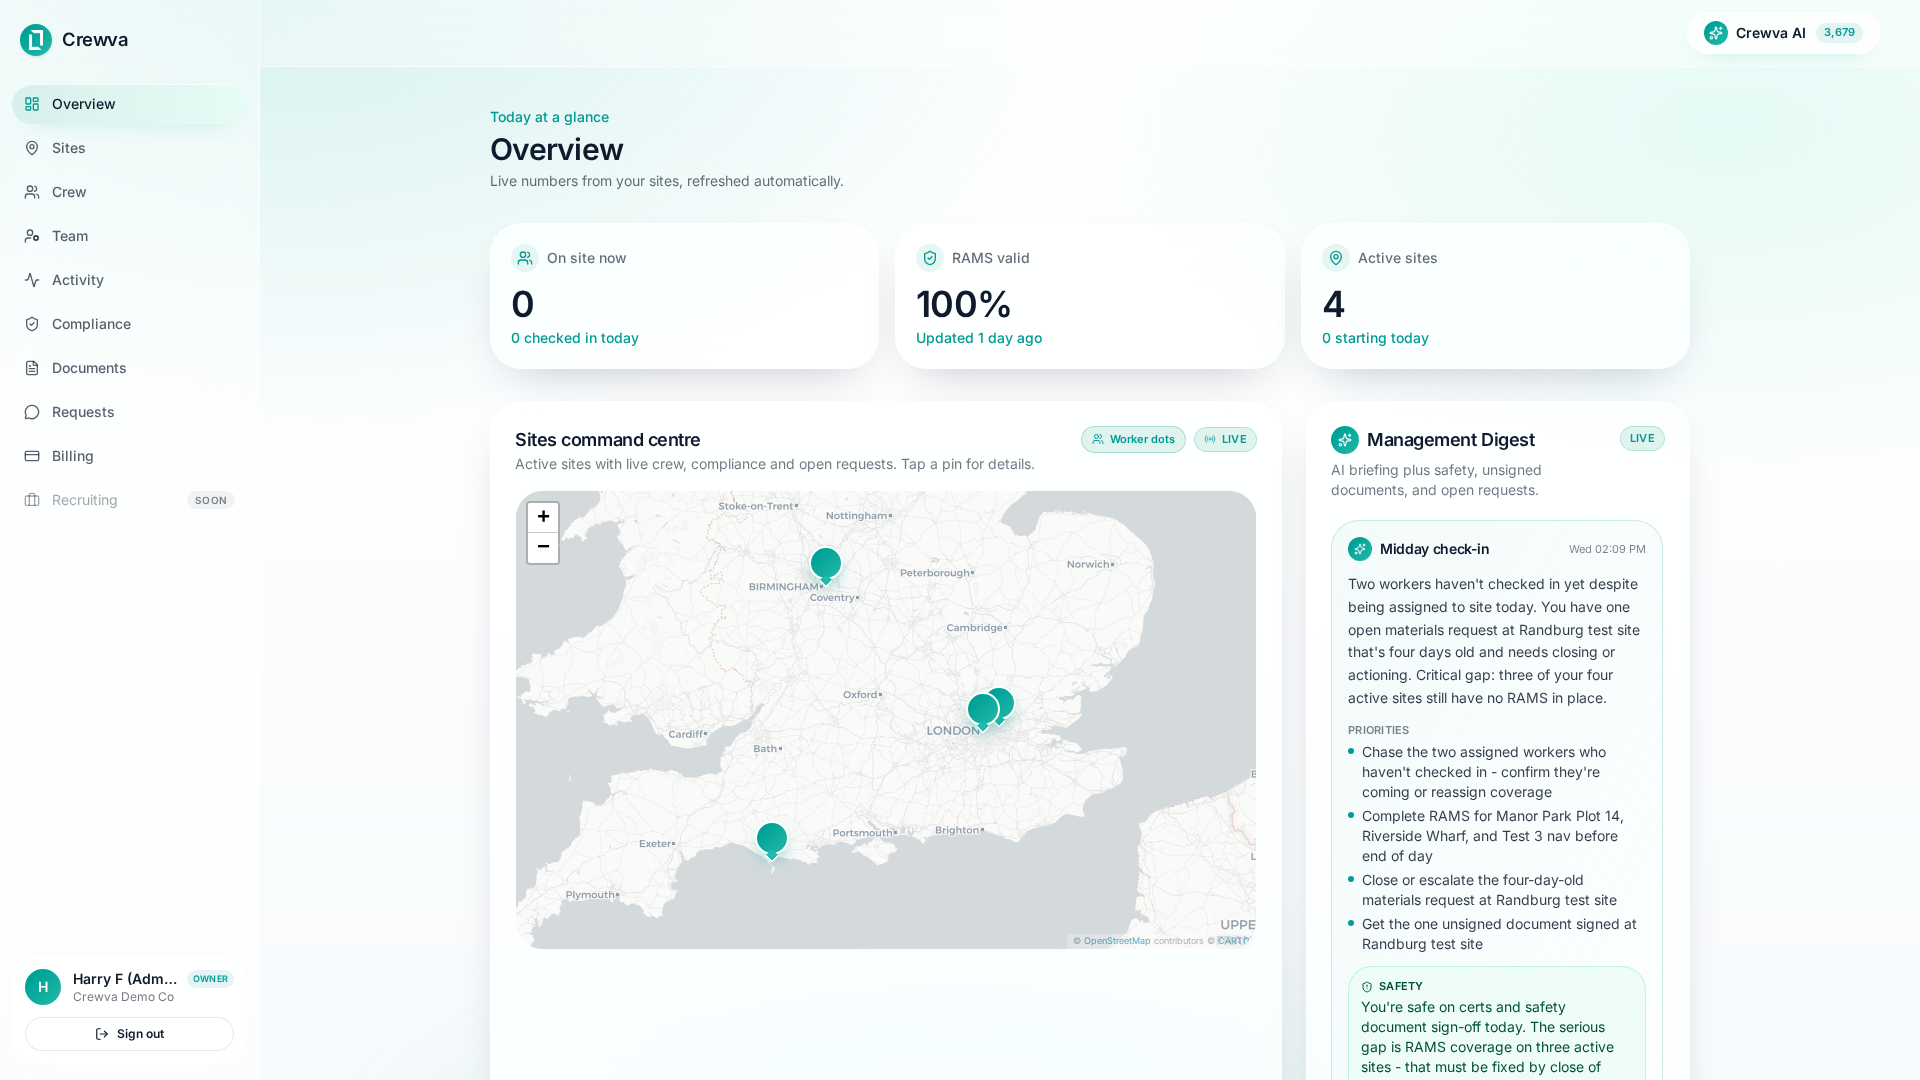Click the On site now people icon
The image size is (1920, 1080).
[525, 258]
